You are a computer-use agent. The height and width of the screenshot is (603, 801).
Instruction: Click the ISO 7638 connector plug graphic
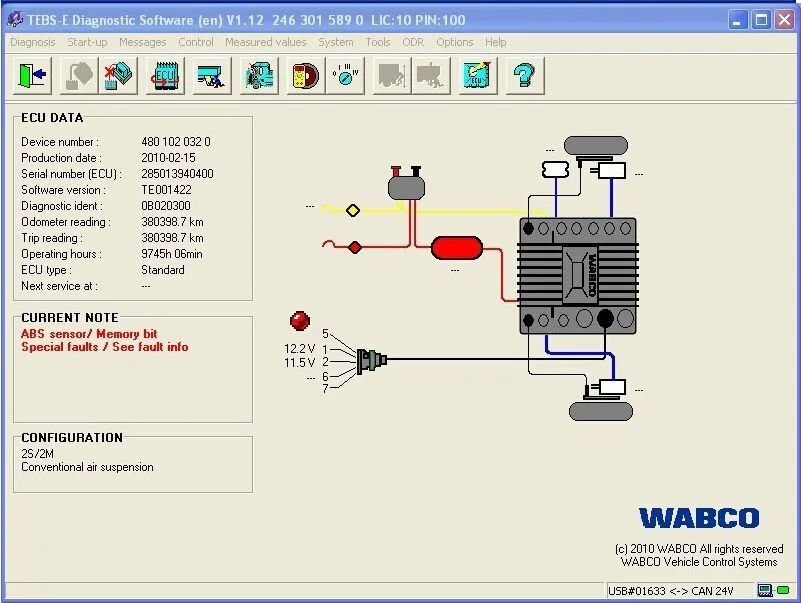tap(371, 360)
